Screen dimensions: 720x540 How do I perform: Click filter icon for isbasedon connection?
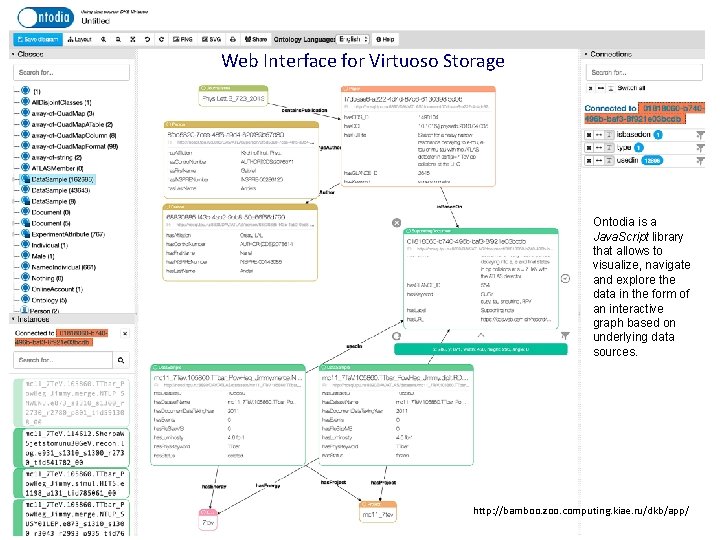700,135
